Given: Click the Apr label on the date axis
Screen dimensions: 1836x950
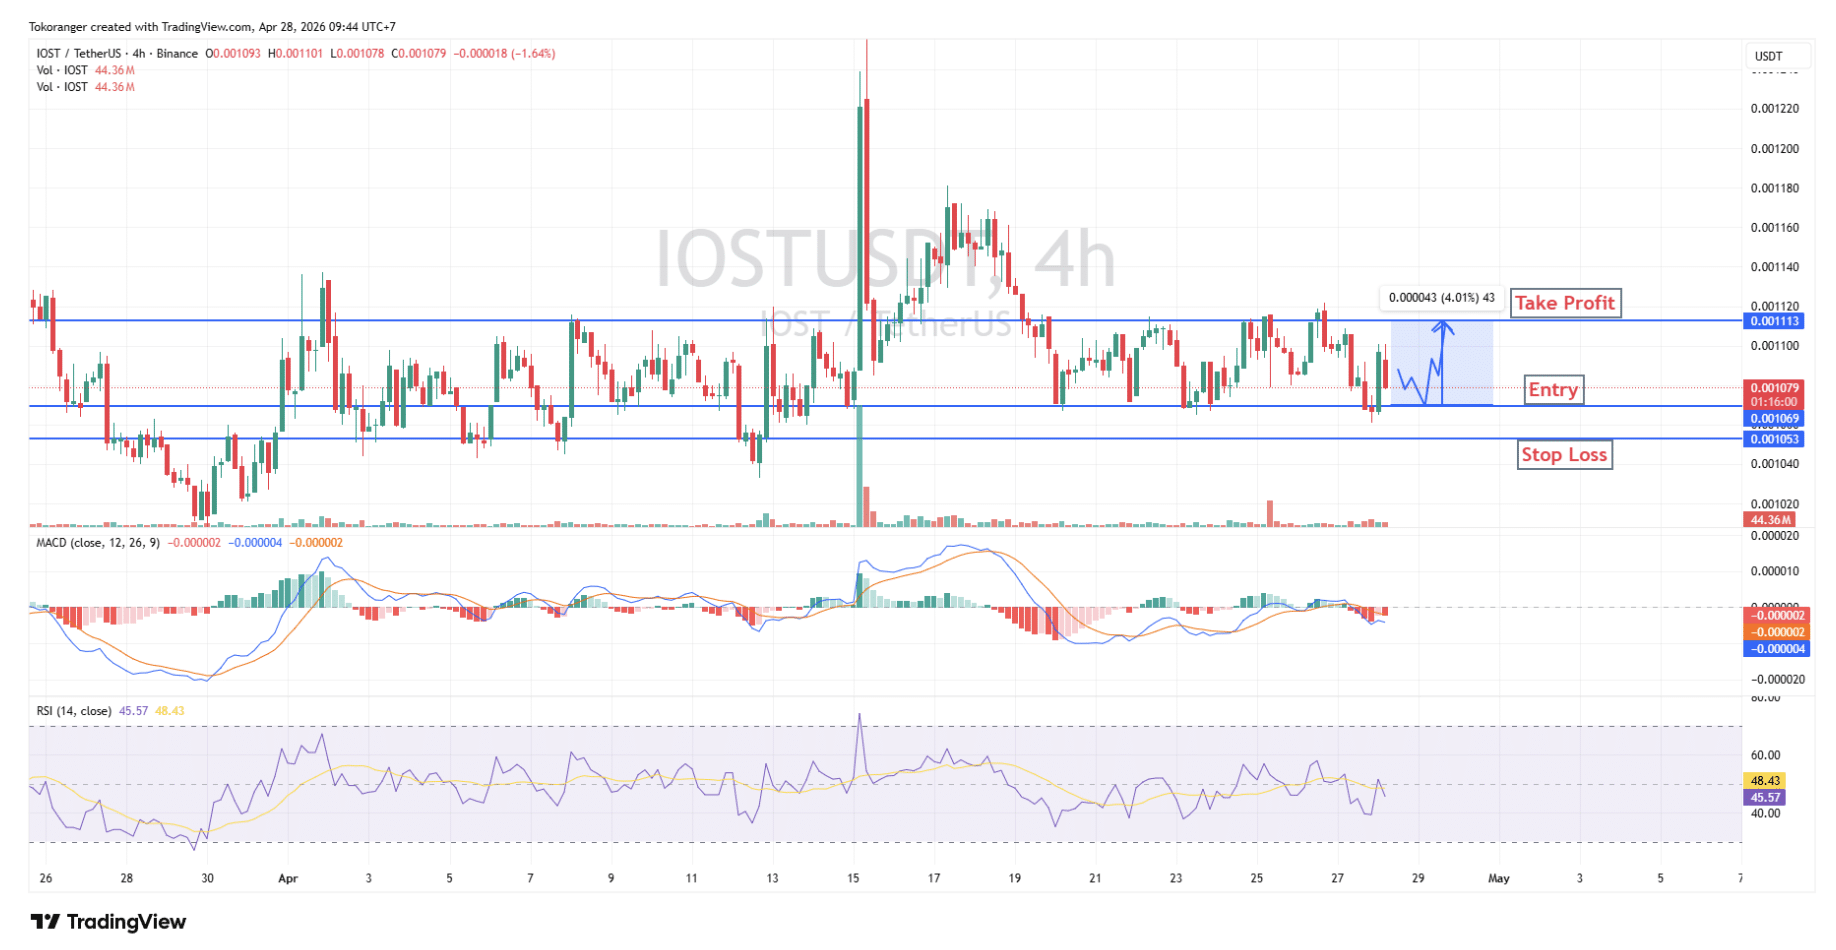Looking at the screenshot, I should point(288,879).
